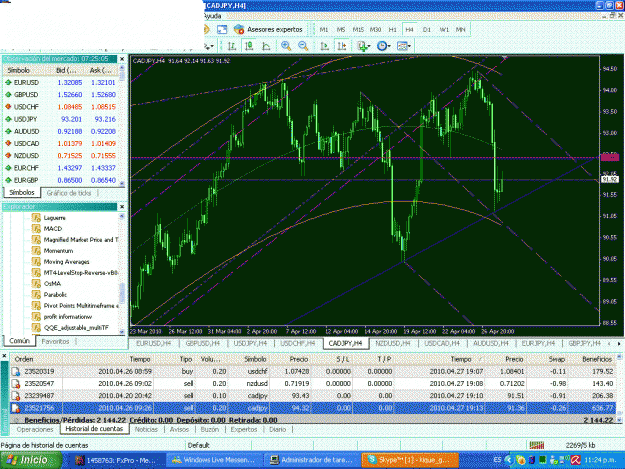Select the highlighted order 23521756 row
This screenshot has width=625, height=469.
coord(313,408)
